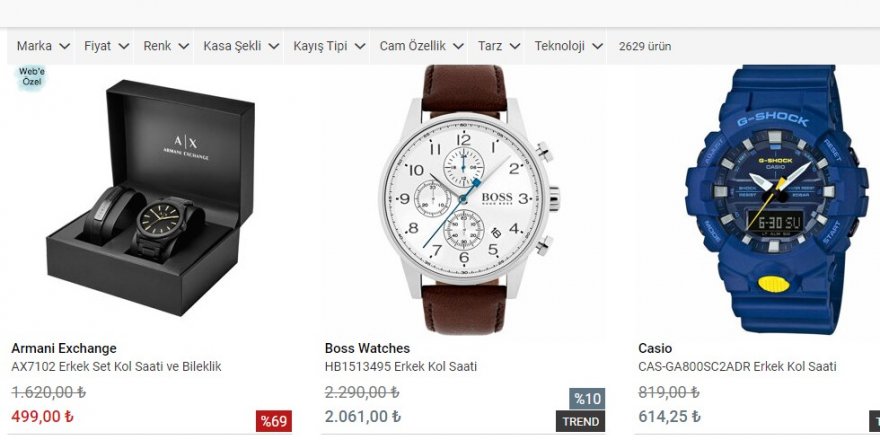The width and height of the screenshot is (880, 440).
Task: Open AX7102 Erkek Set Kol Saati product
Action: 116,366
